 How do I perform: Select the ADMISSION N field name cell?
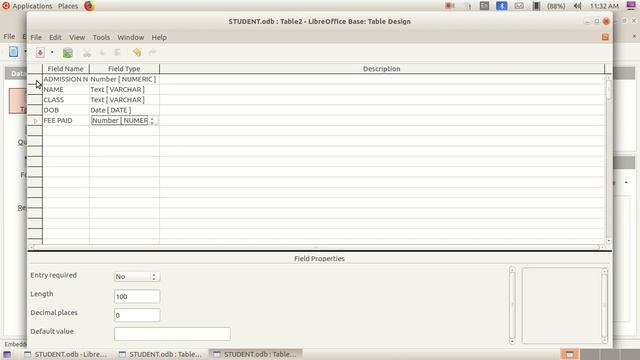pos(66,79)
